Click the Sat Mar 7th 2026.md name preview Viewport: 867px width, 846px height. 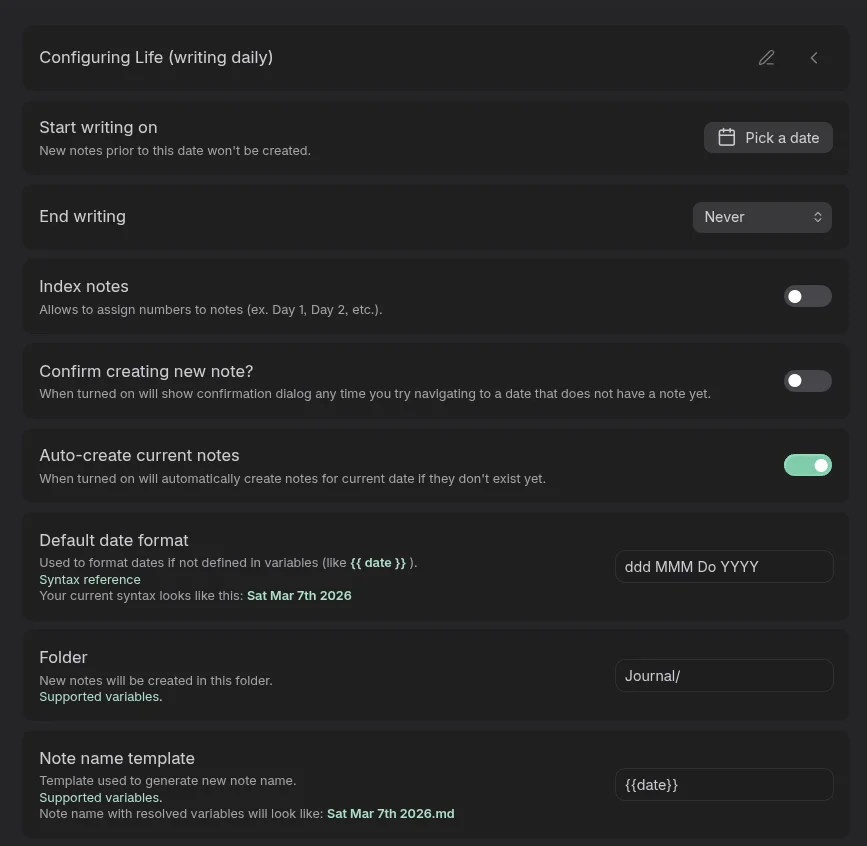390,813
